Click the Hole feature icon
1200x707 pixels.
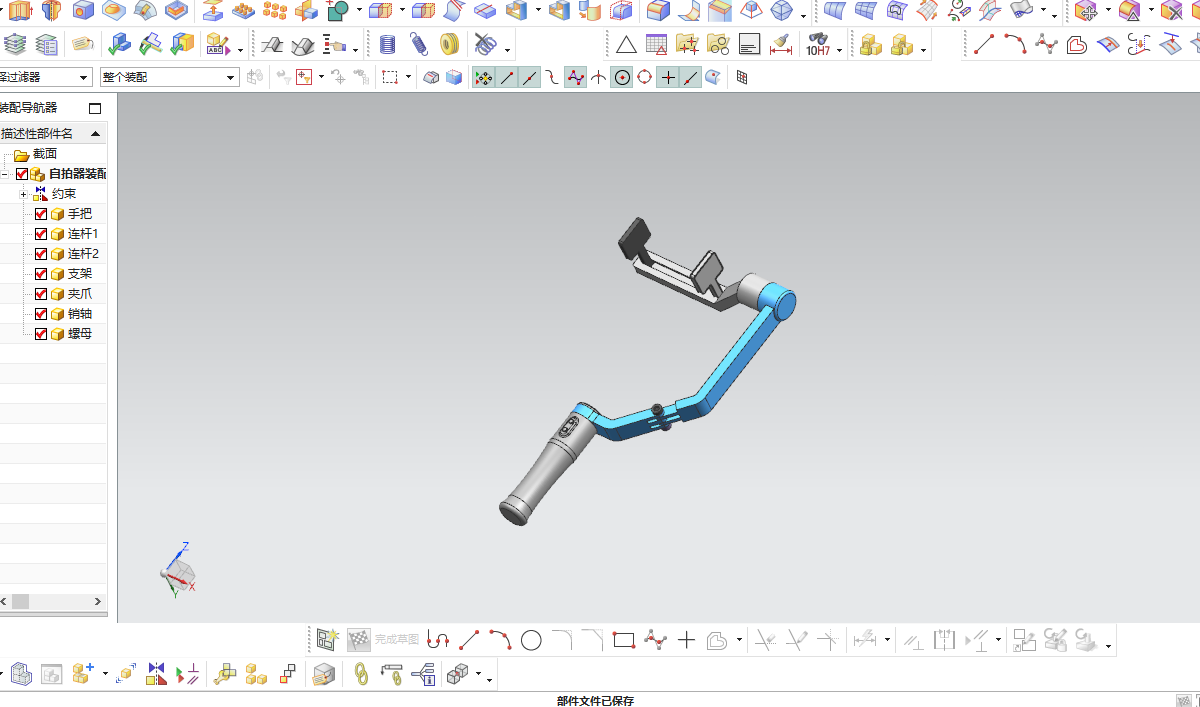(x=83, y=11)
